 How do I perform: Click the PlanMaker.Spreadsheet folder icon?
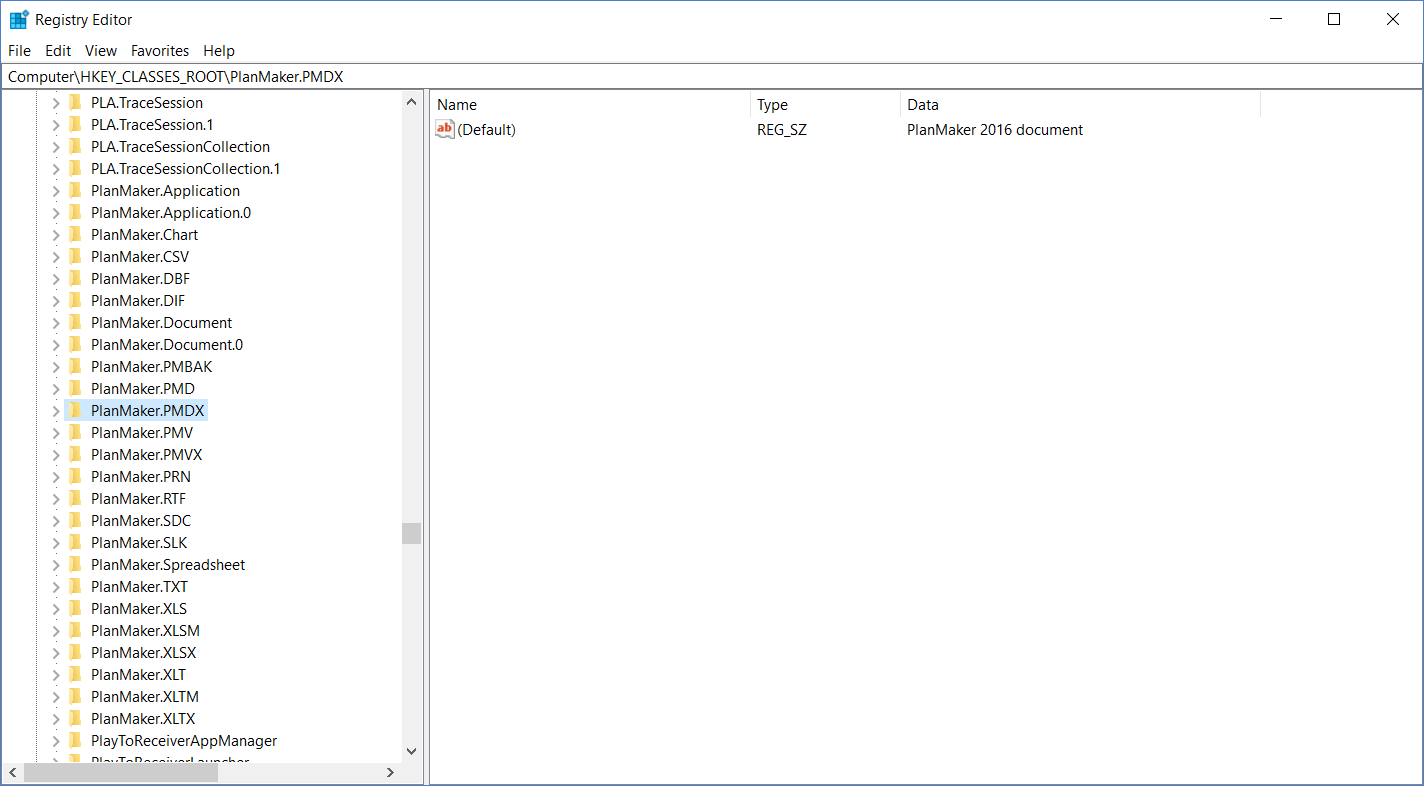75,565
